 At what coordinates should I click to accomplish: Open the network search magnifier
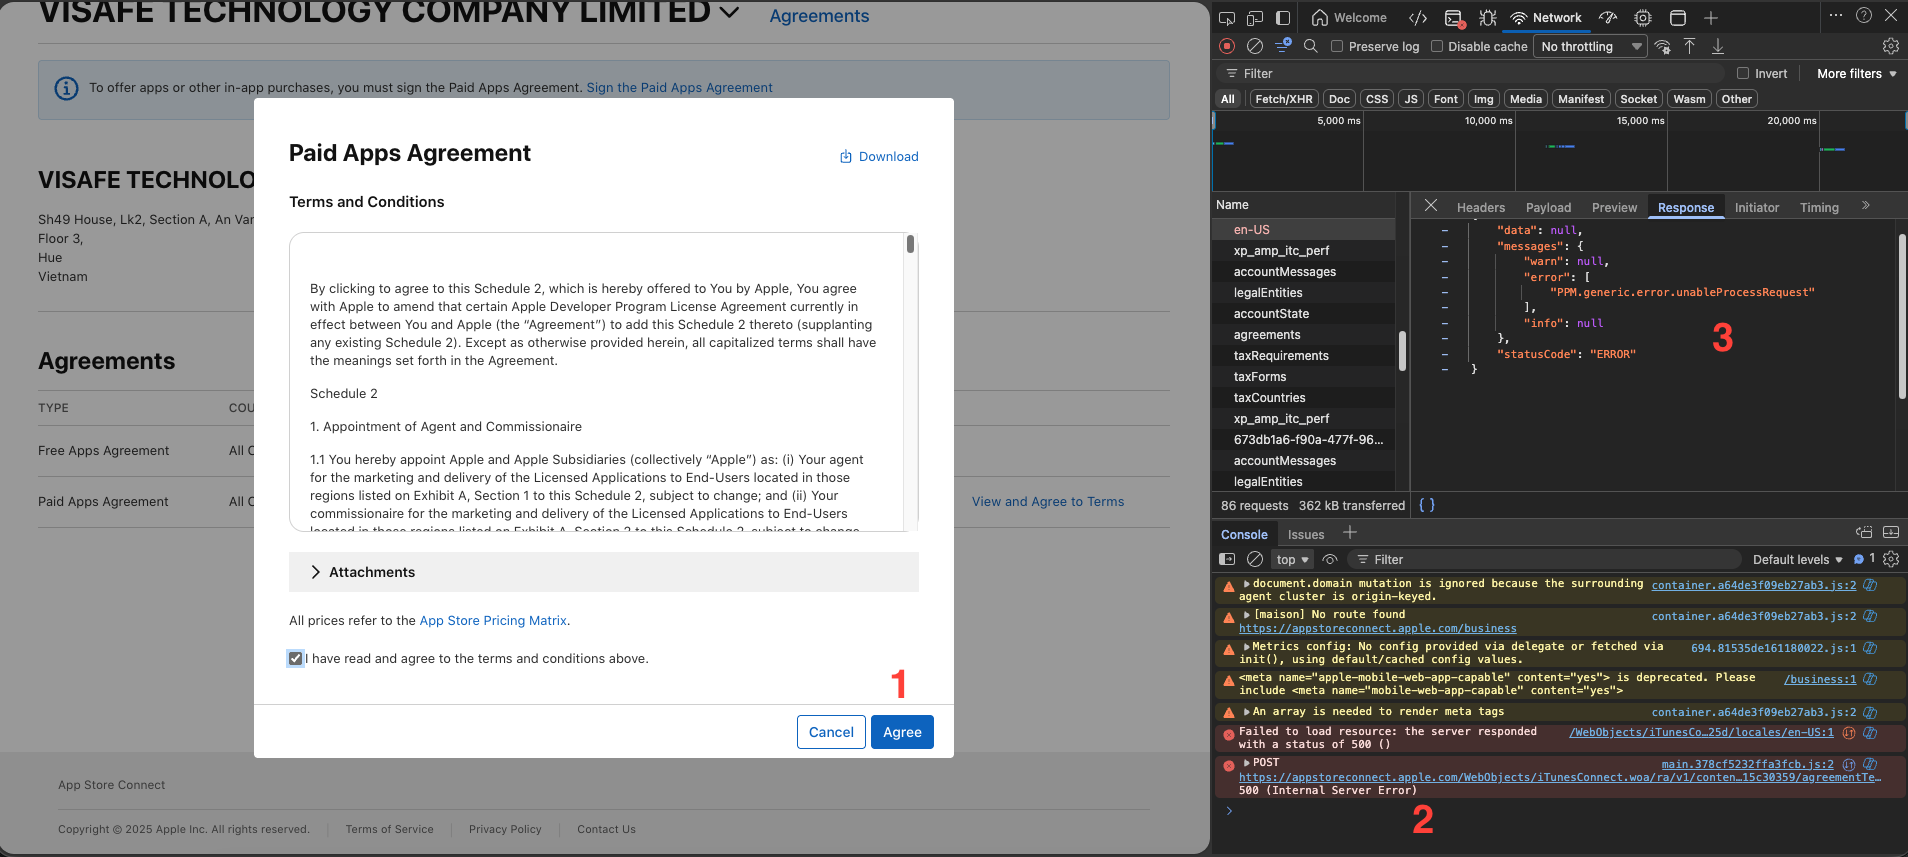pos(1310,46)
